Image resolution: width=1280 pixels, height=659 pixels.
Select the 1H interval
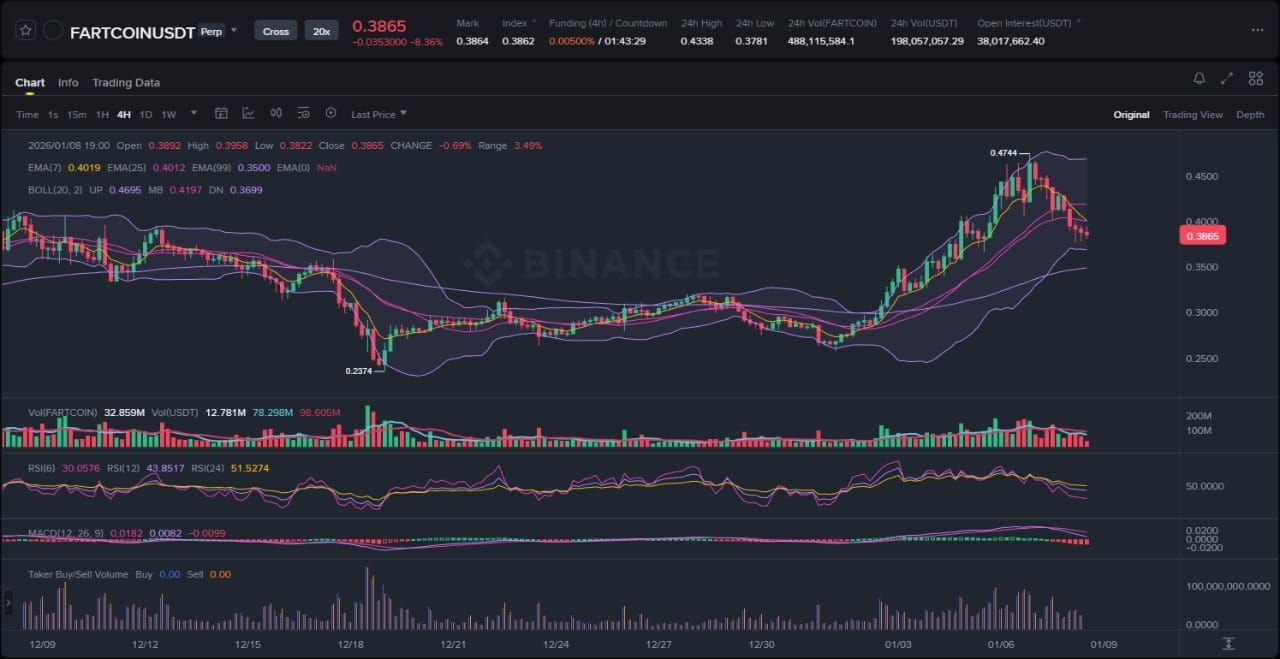102,114
